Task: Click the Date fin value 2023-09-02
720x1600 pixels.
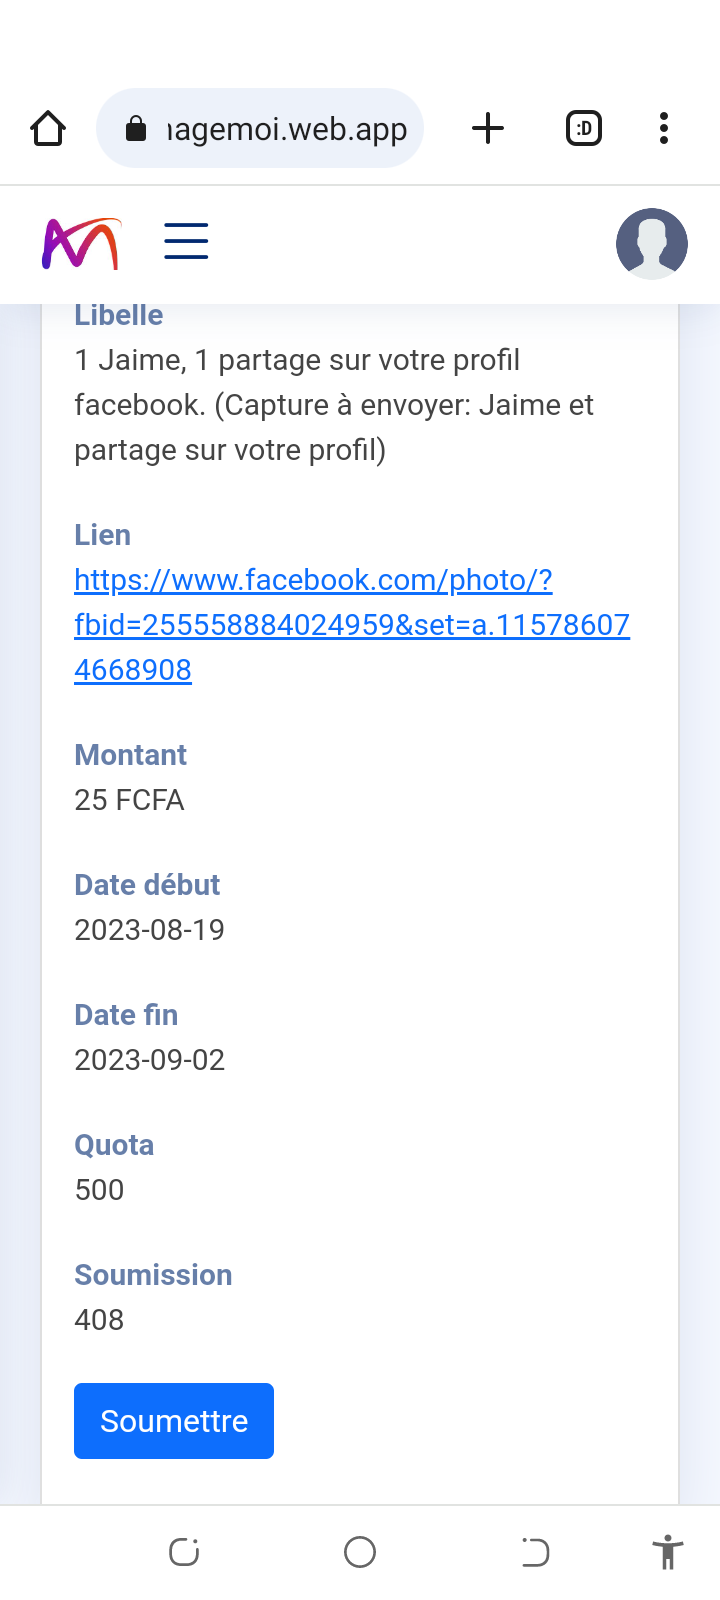Action: (149, 1060)
